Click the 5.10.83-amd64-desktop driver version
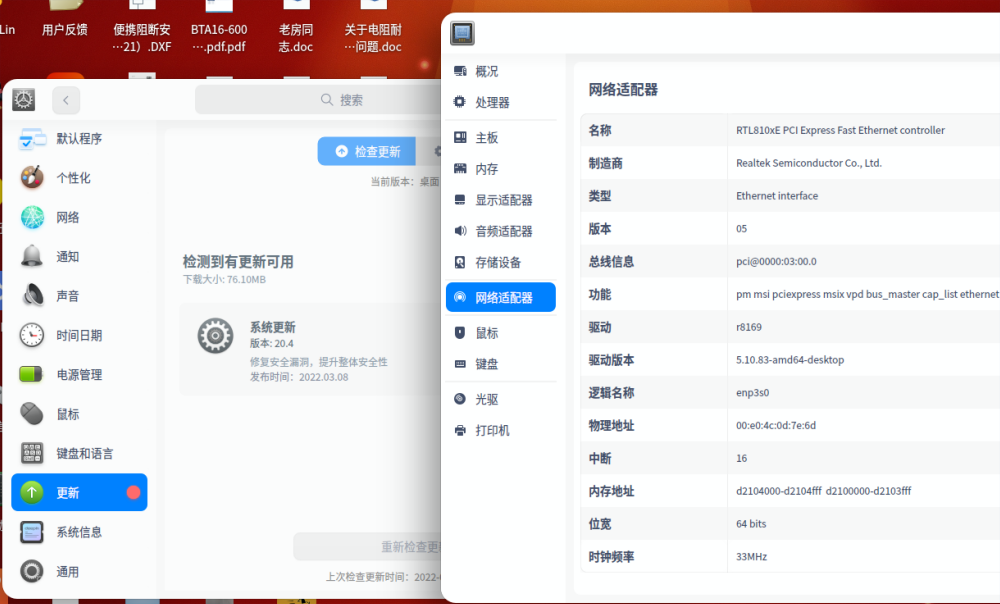The height and width of the screenshot is (604, 1000). pyautogui.click(x=790, y=360)
